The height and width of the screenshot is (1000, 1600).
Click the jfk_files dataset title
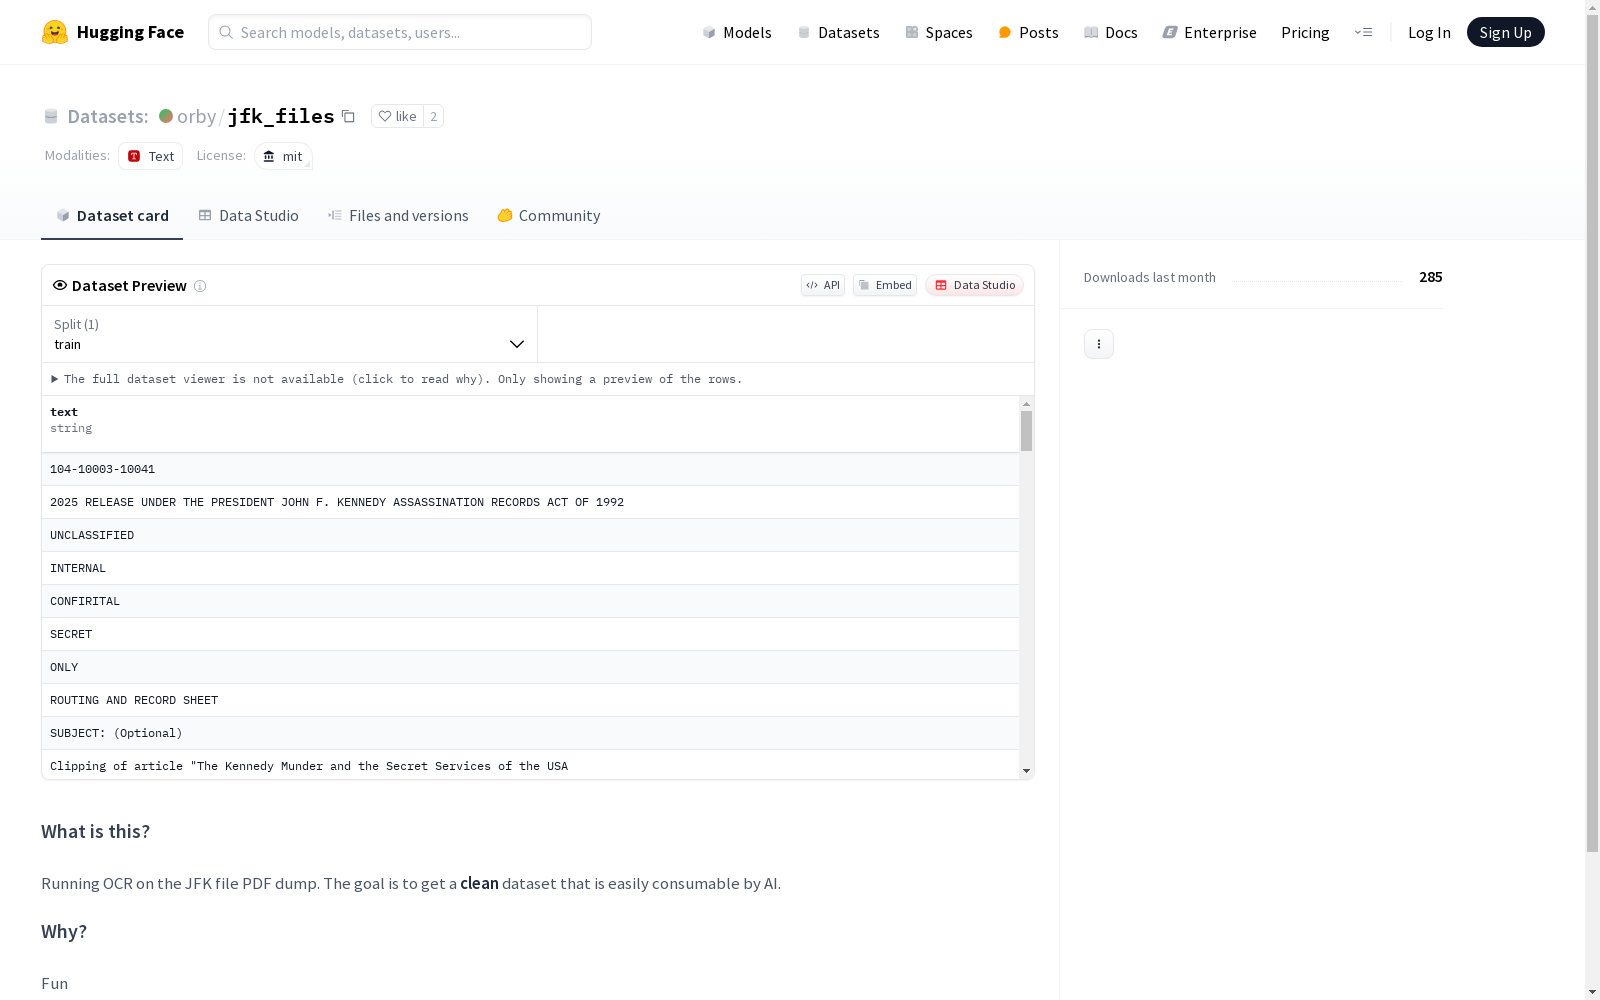281,116
